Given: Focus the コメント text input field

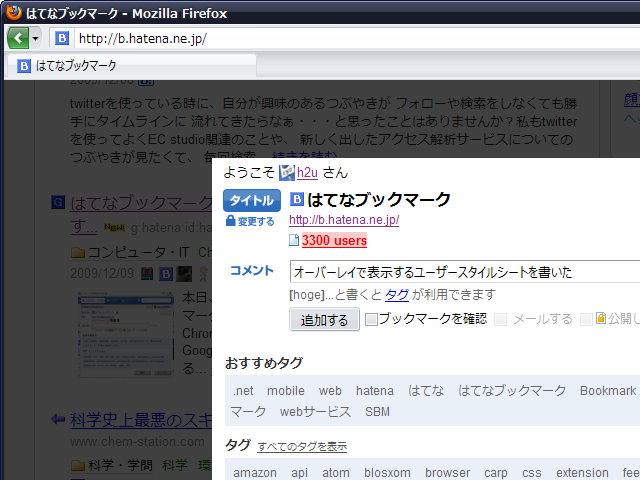Looking at the screenshot, I should pos(465,271).
